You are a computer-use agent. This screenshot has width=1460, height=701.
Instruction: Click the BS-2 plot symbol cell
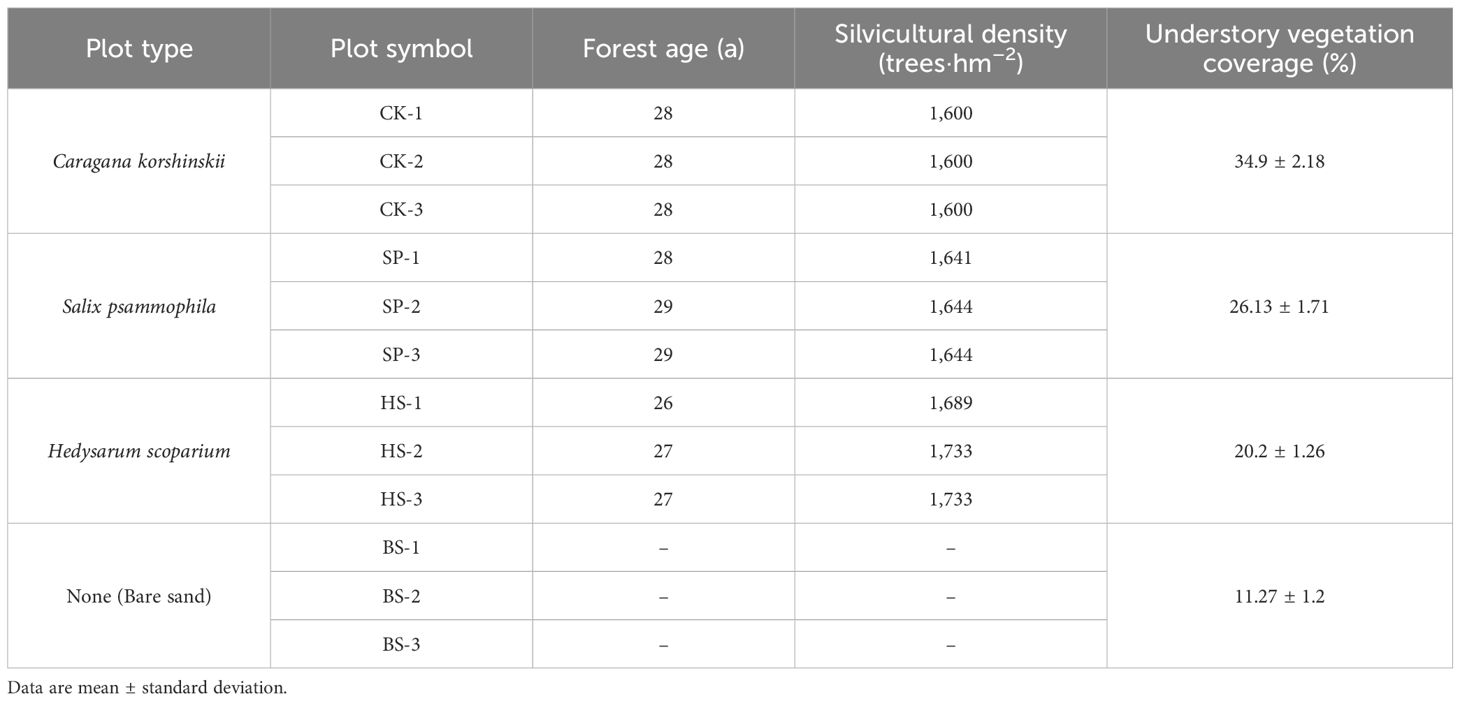(x=401, y=596)
